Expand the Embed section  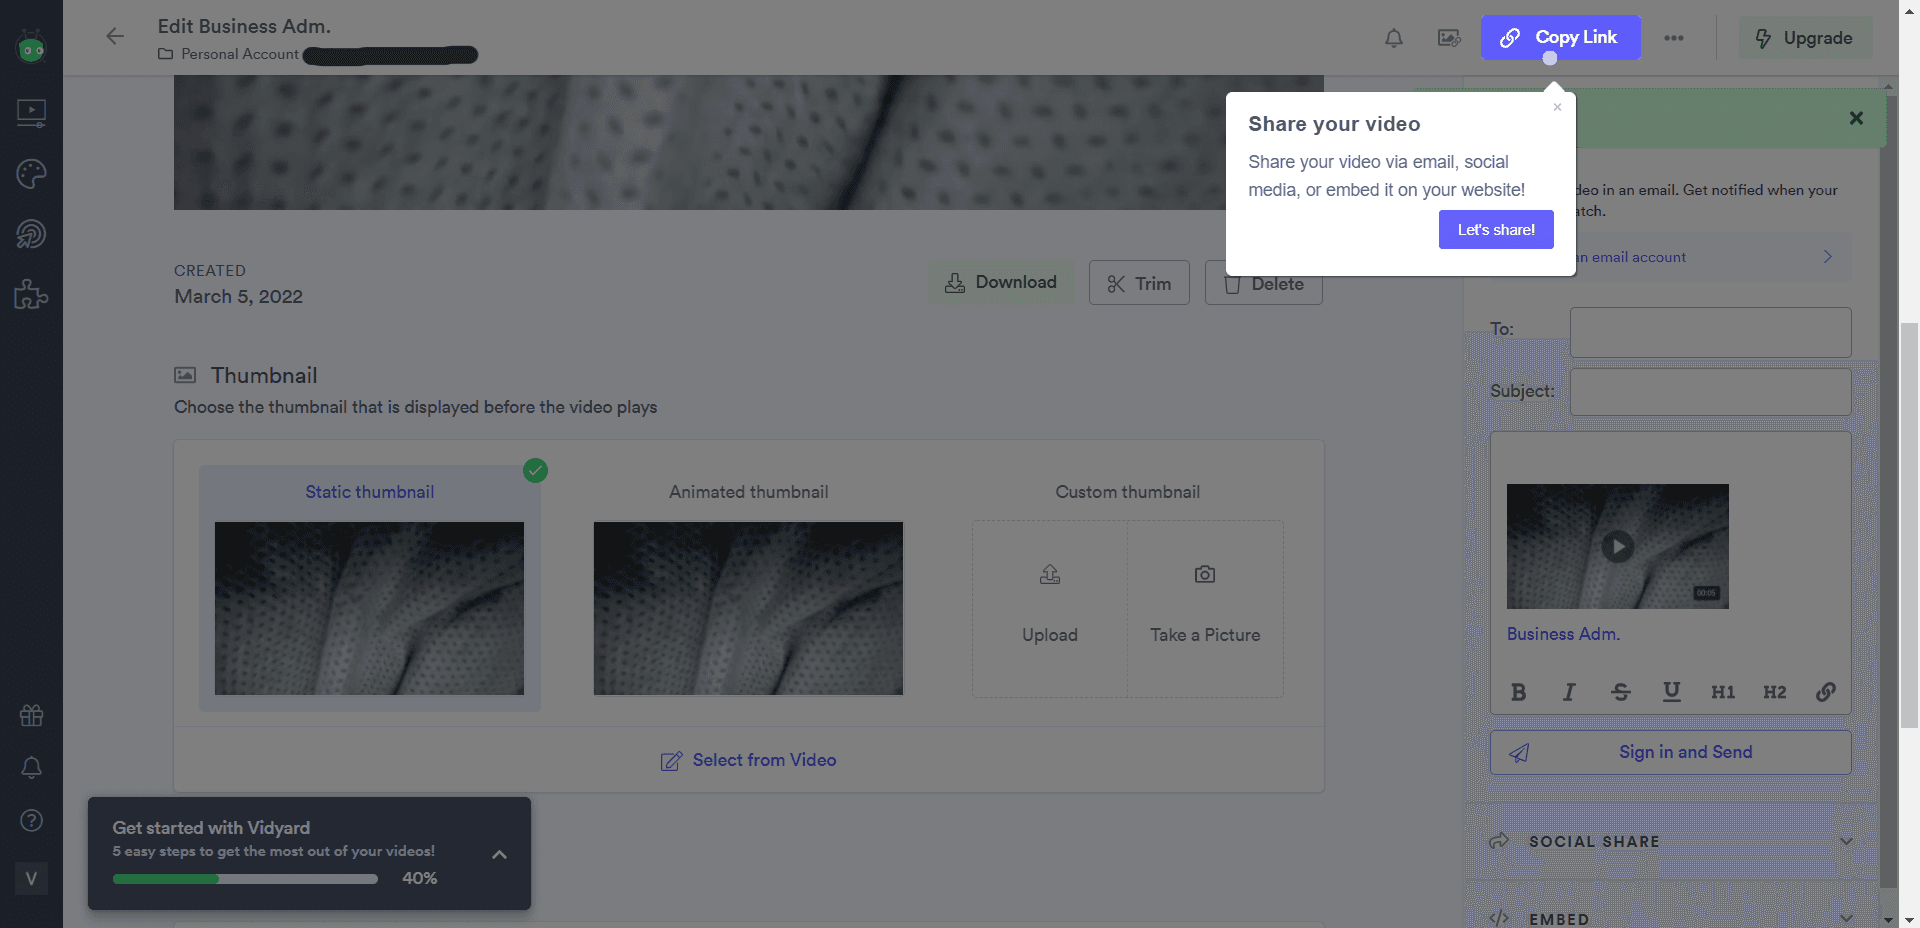tap(1671, 918)
